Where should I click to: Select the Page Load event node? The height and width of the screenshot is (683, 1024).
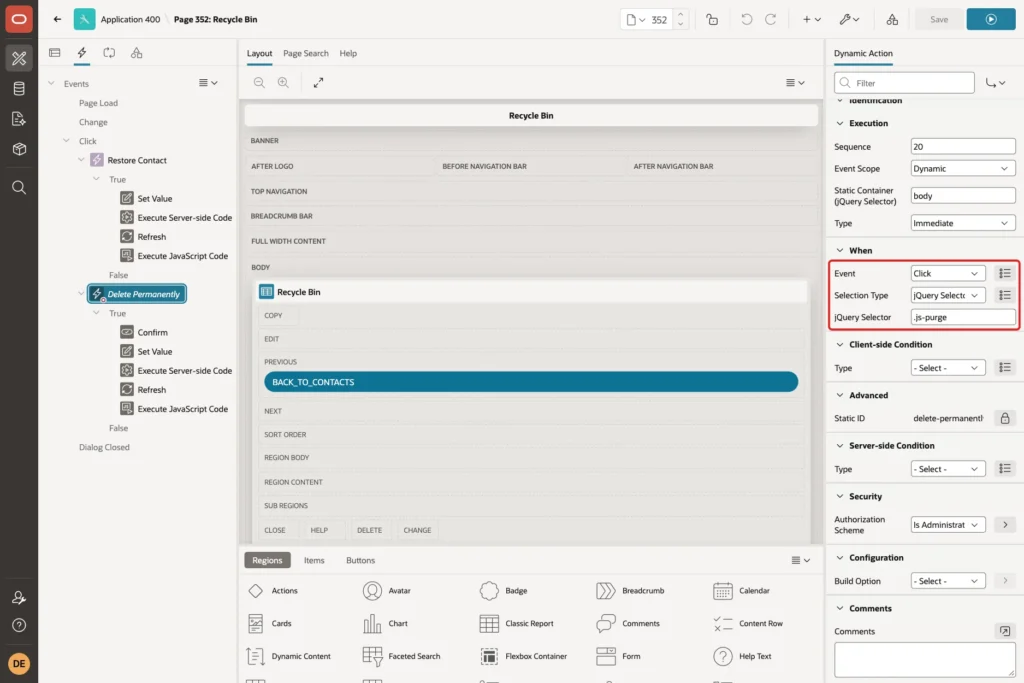[99, 103]
